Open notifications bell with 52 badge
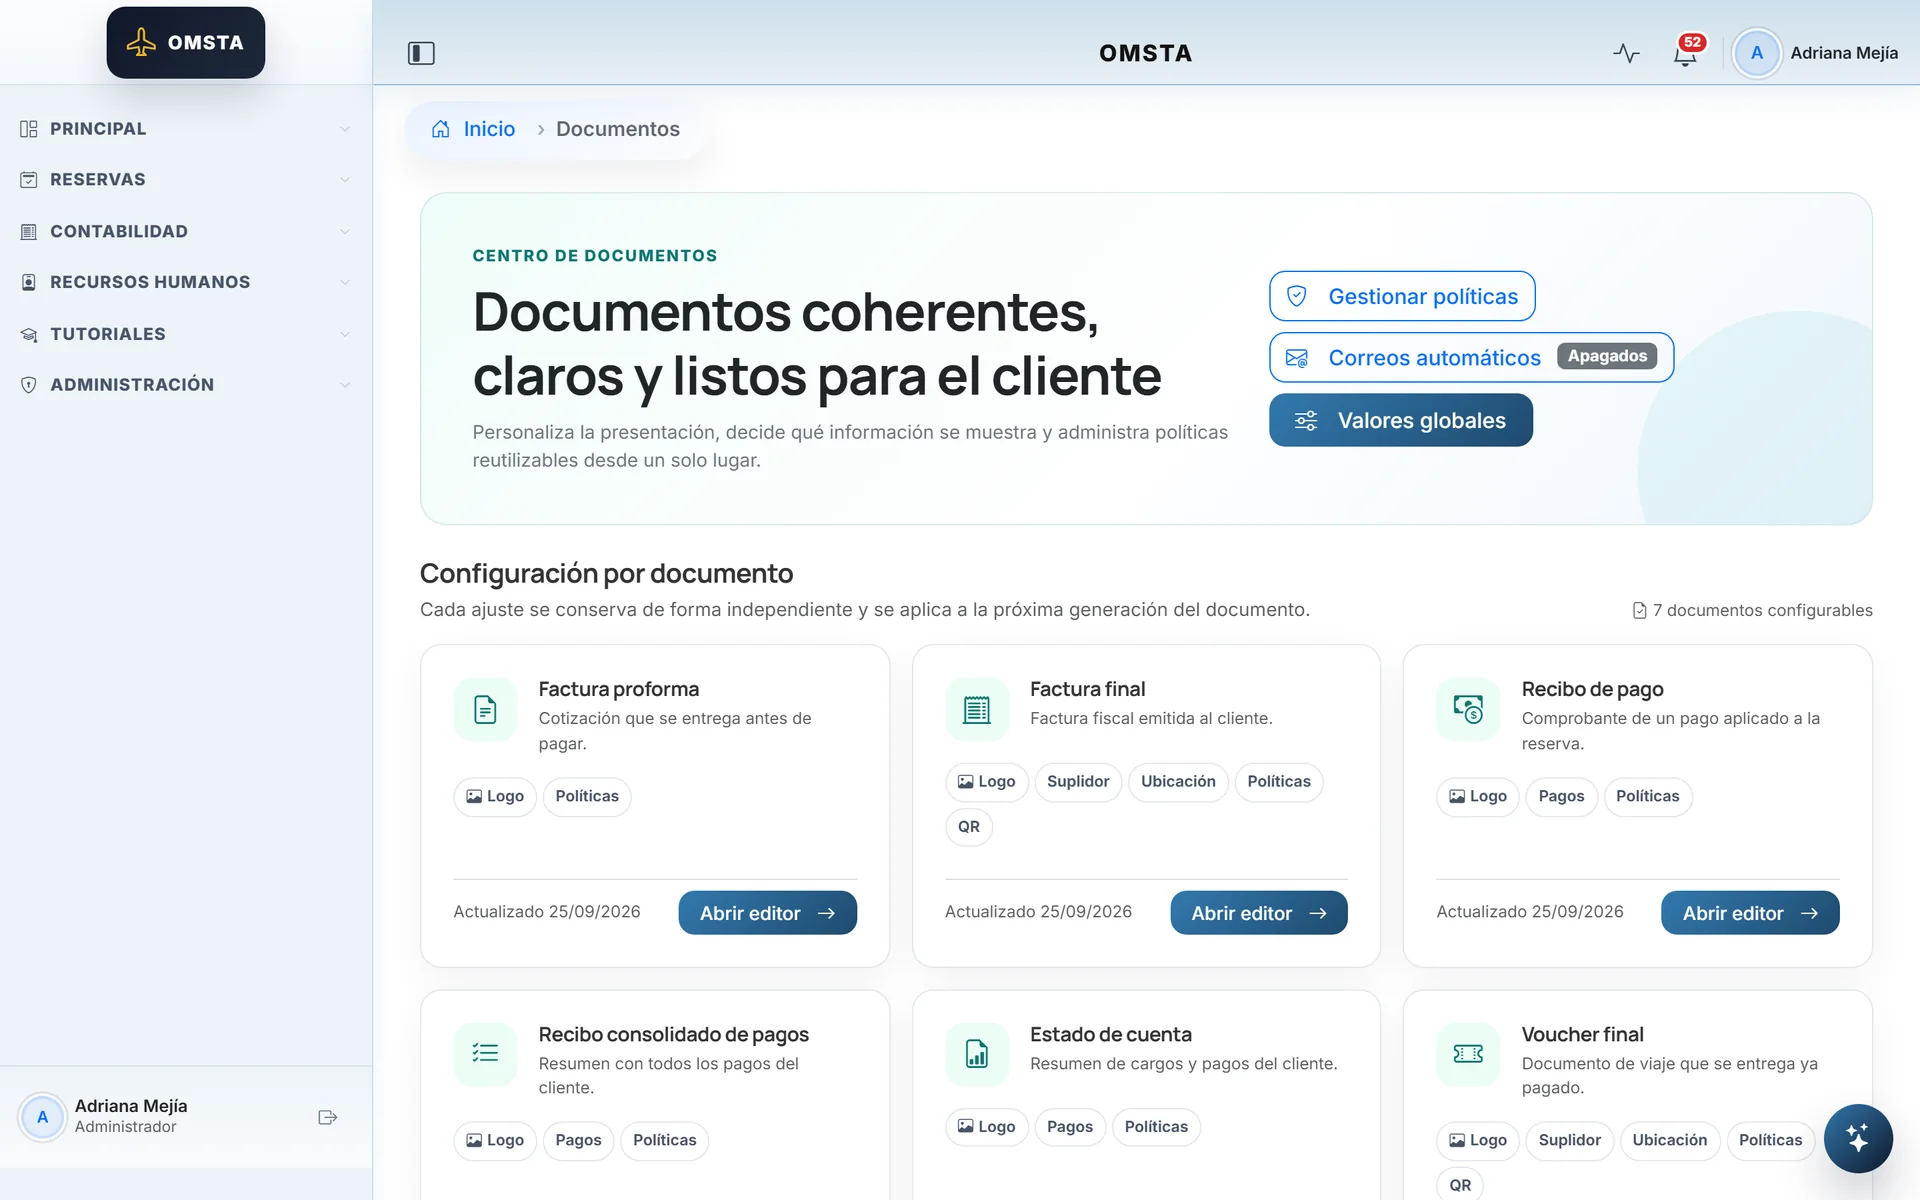Viewport: 1920px width, 1200px height. coord(1686,53)
